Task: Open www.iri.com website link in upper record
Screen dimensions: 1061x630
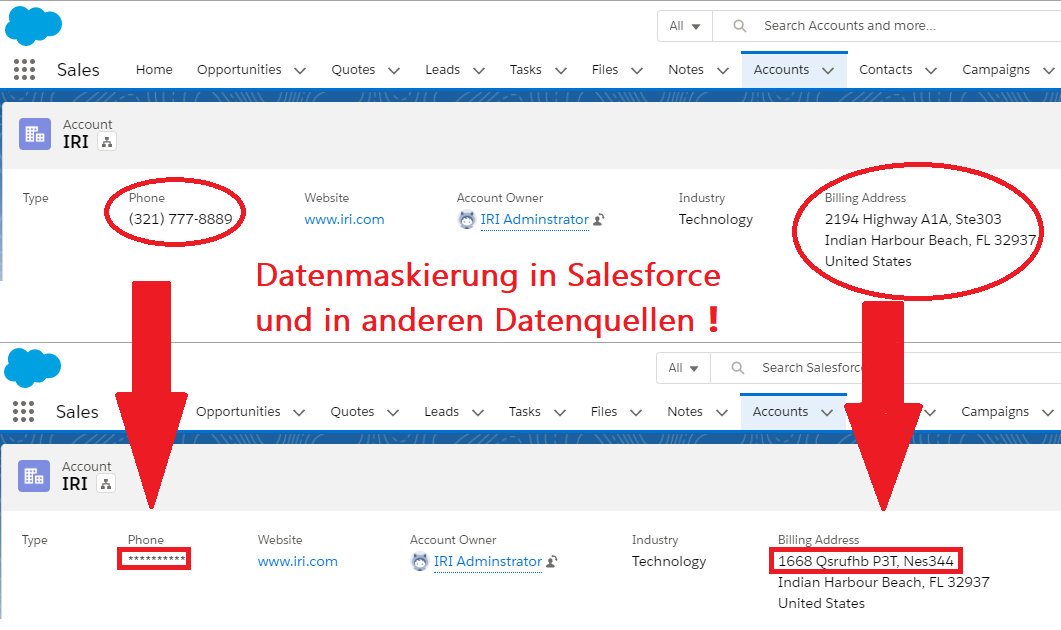Action: pyautogui.click(x=344, y=220)
